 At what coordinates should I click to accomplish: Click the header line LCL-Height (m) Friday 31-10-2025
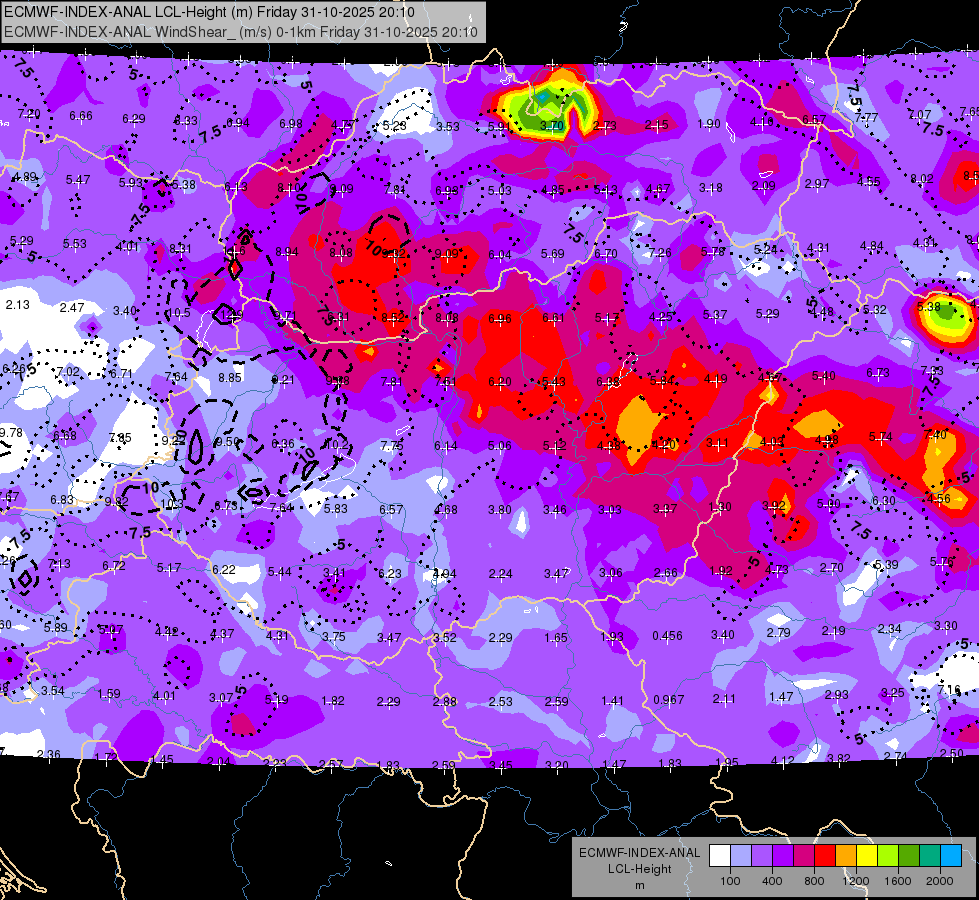[209, 12]
